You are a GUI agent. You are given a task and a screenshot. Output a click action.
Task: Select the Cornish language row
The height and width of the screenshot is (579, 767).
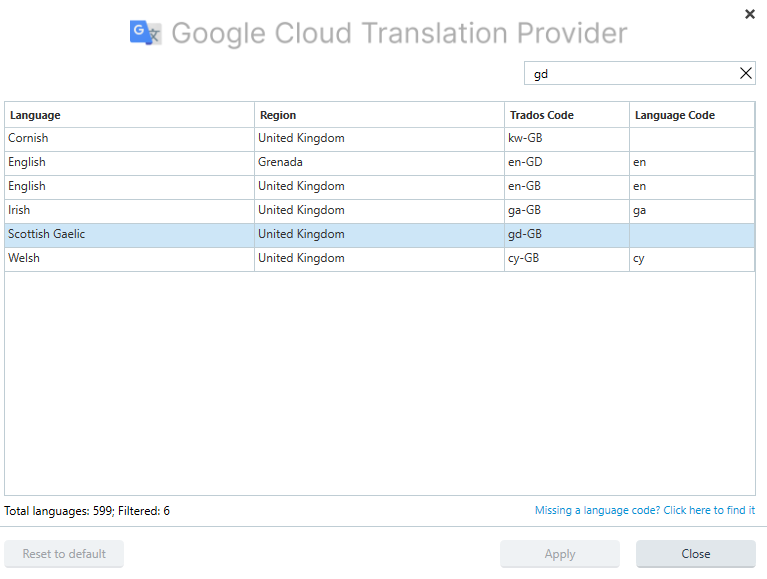point(129,139)
